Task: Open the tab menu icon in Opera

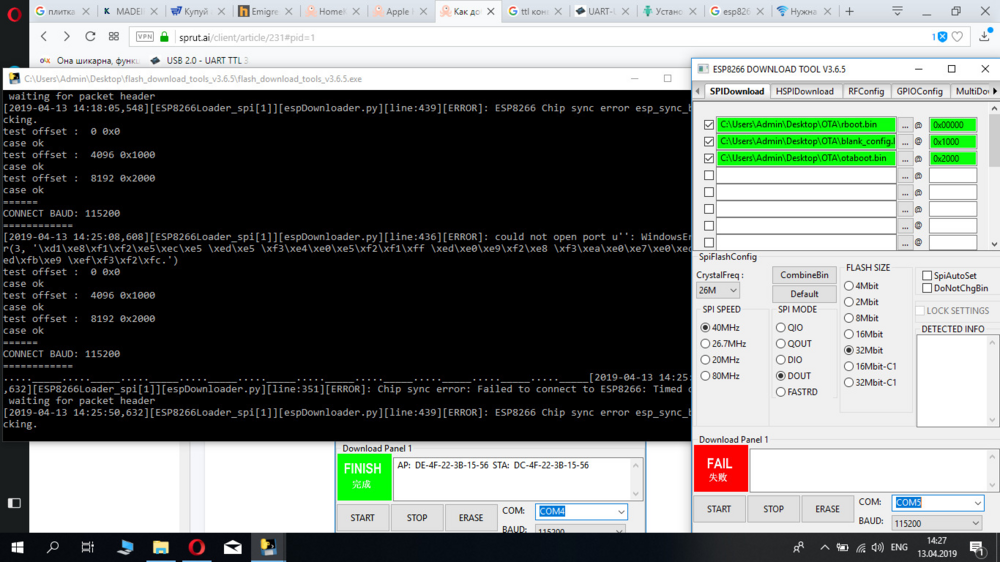Action: pos(897,11)
